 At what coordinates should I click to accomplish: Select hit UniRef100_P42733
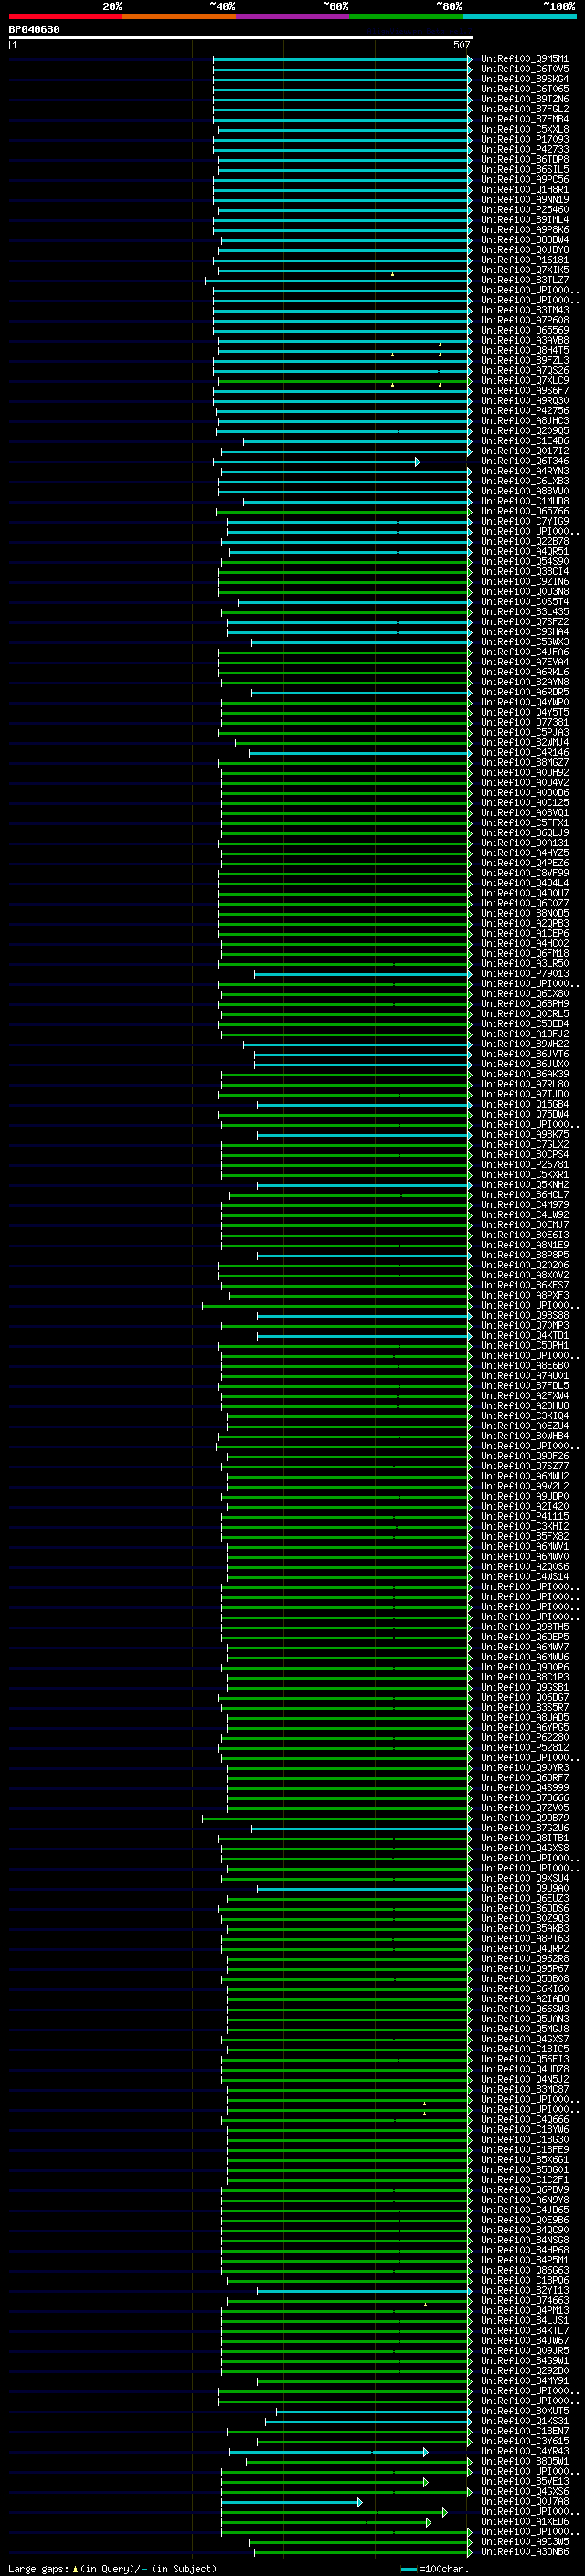point(525,150)
